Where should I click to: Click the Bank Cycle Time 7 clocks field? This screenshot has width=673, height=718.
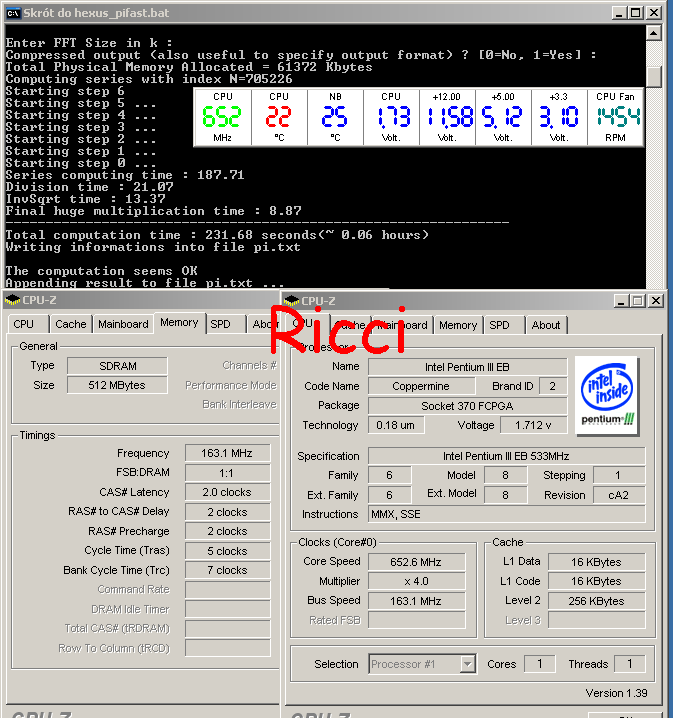pos(228,570)
